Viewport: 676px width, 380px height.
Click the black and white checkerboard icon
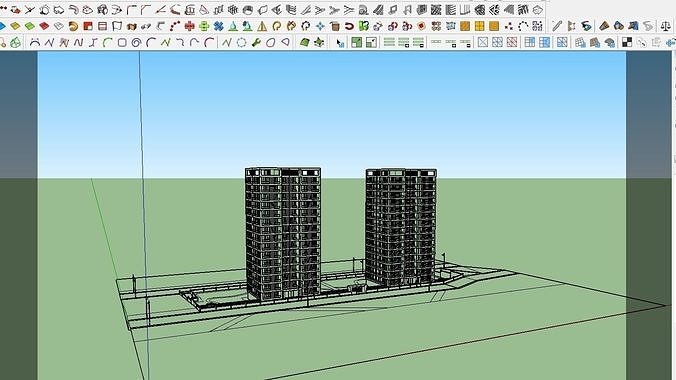coord(627,42)
